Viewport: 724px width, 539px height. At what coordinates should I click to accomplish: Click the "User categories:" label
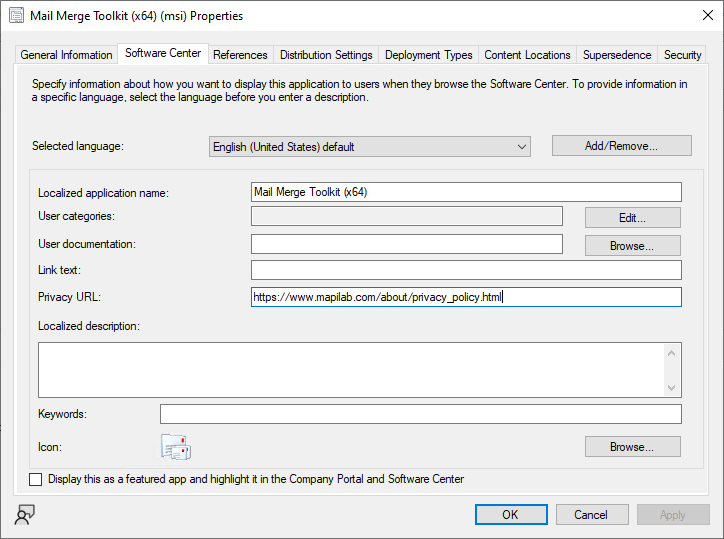pos(76,216)
